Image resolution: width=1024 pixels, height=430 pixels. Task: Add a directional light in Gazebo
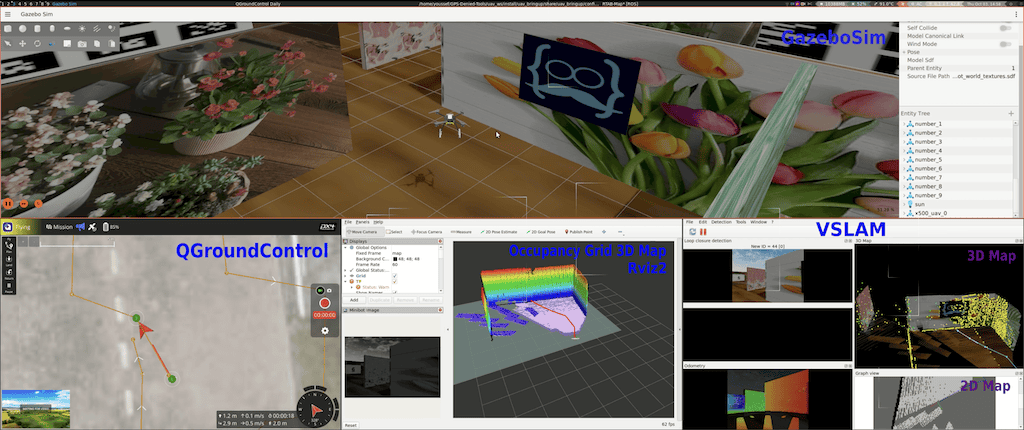[x=97, y=29]
